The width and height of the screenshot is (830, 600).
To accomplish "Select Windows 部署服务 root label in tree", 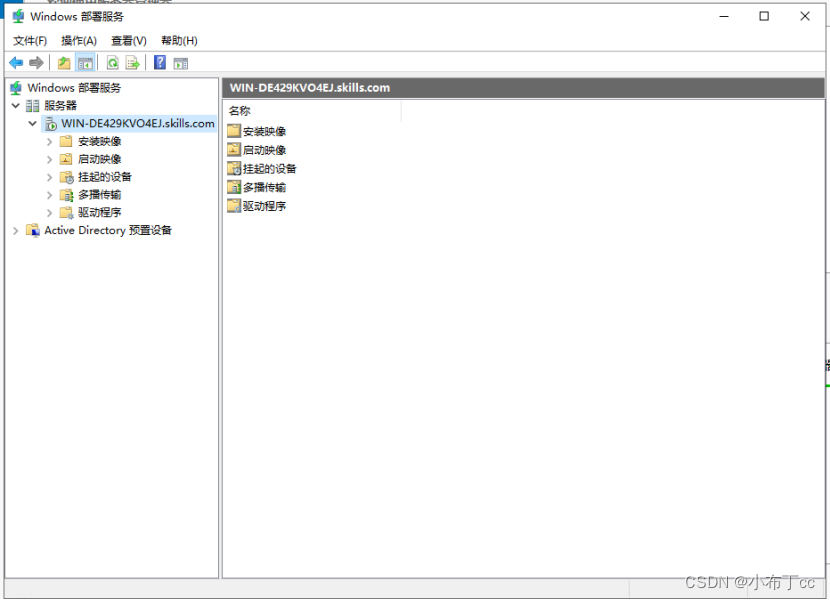I will pos(74,88).
